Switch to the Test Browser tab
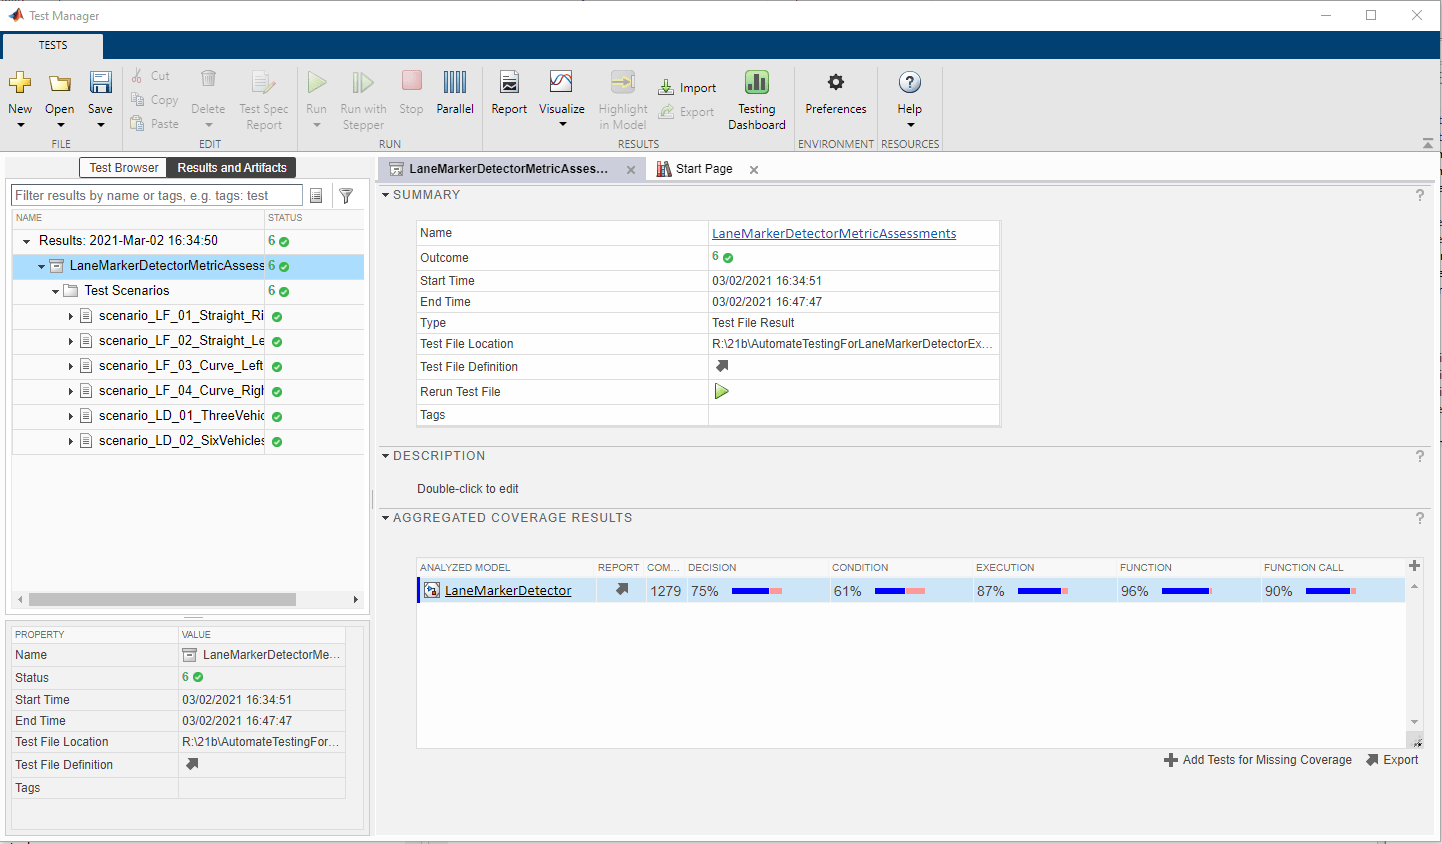 tap(123, 168)
